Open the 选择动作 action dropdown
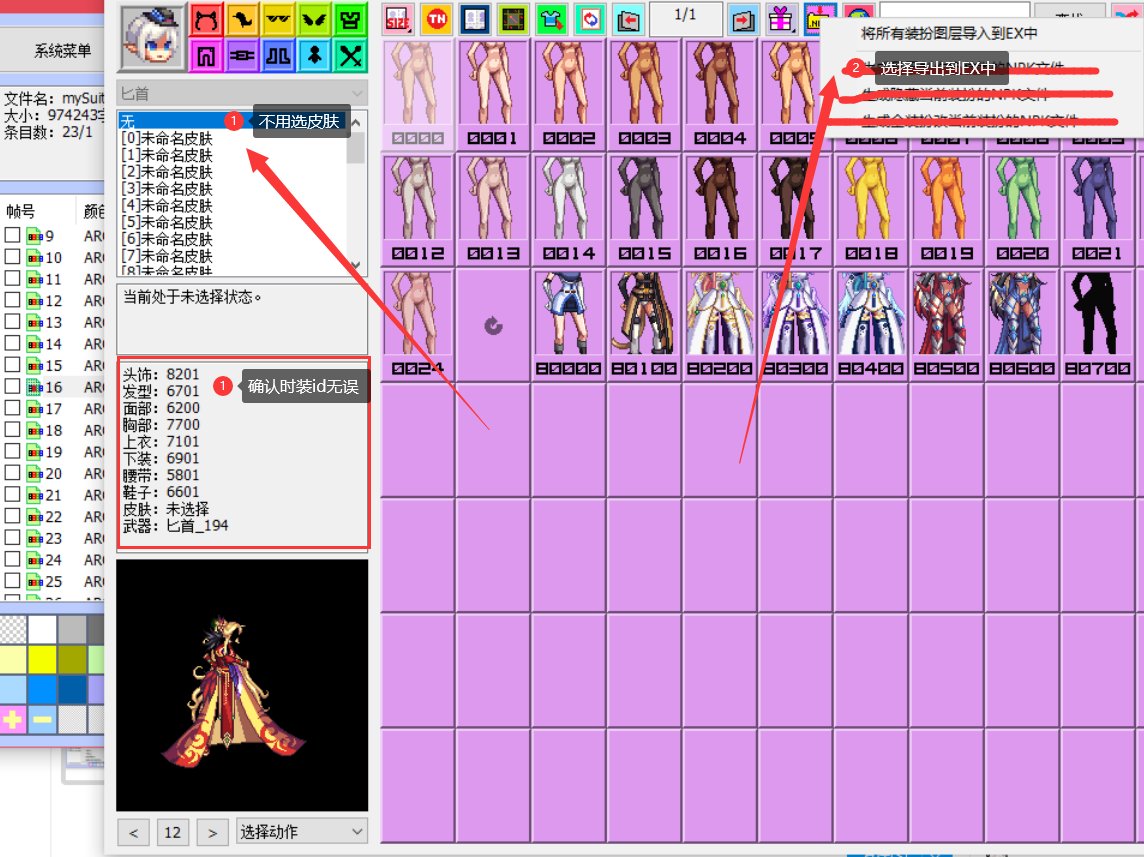 [302, 831]
